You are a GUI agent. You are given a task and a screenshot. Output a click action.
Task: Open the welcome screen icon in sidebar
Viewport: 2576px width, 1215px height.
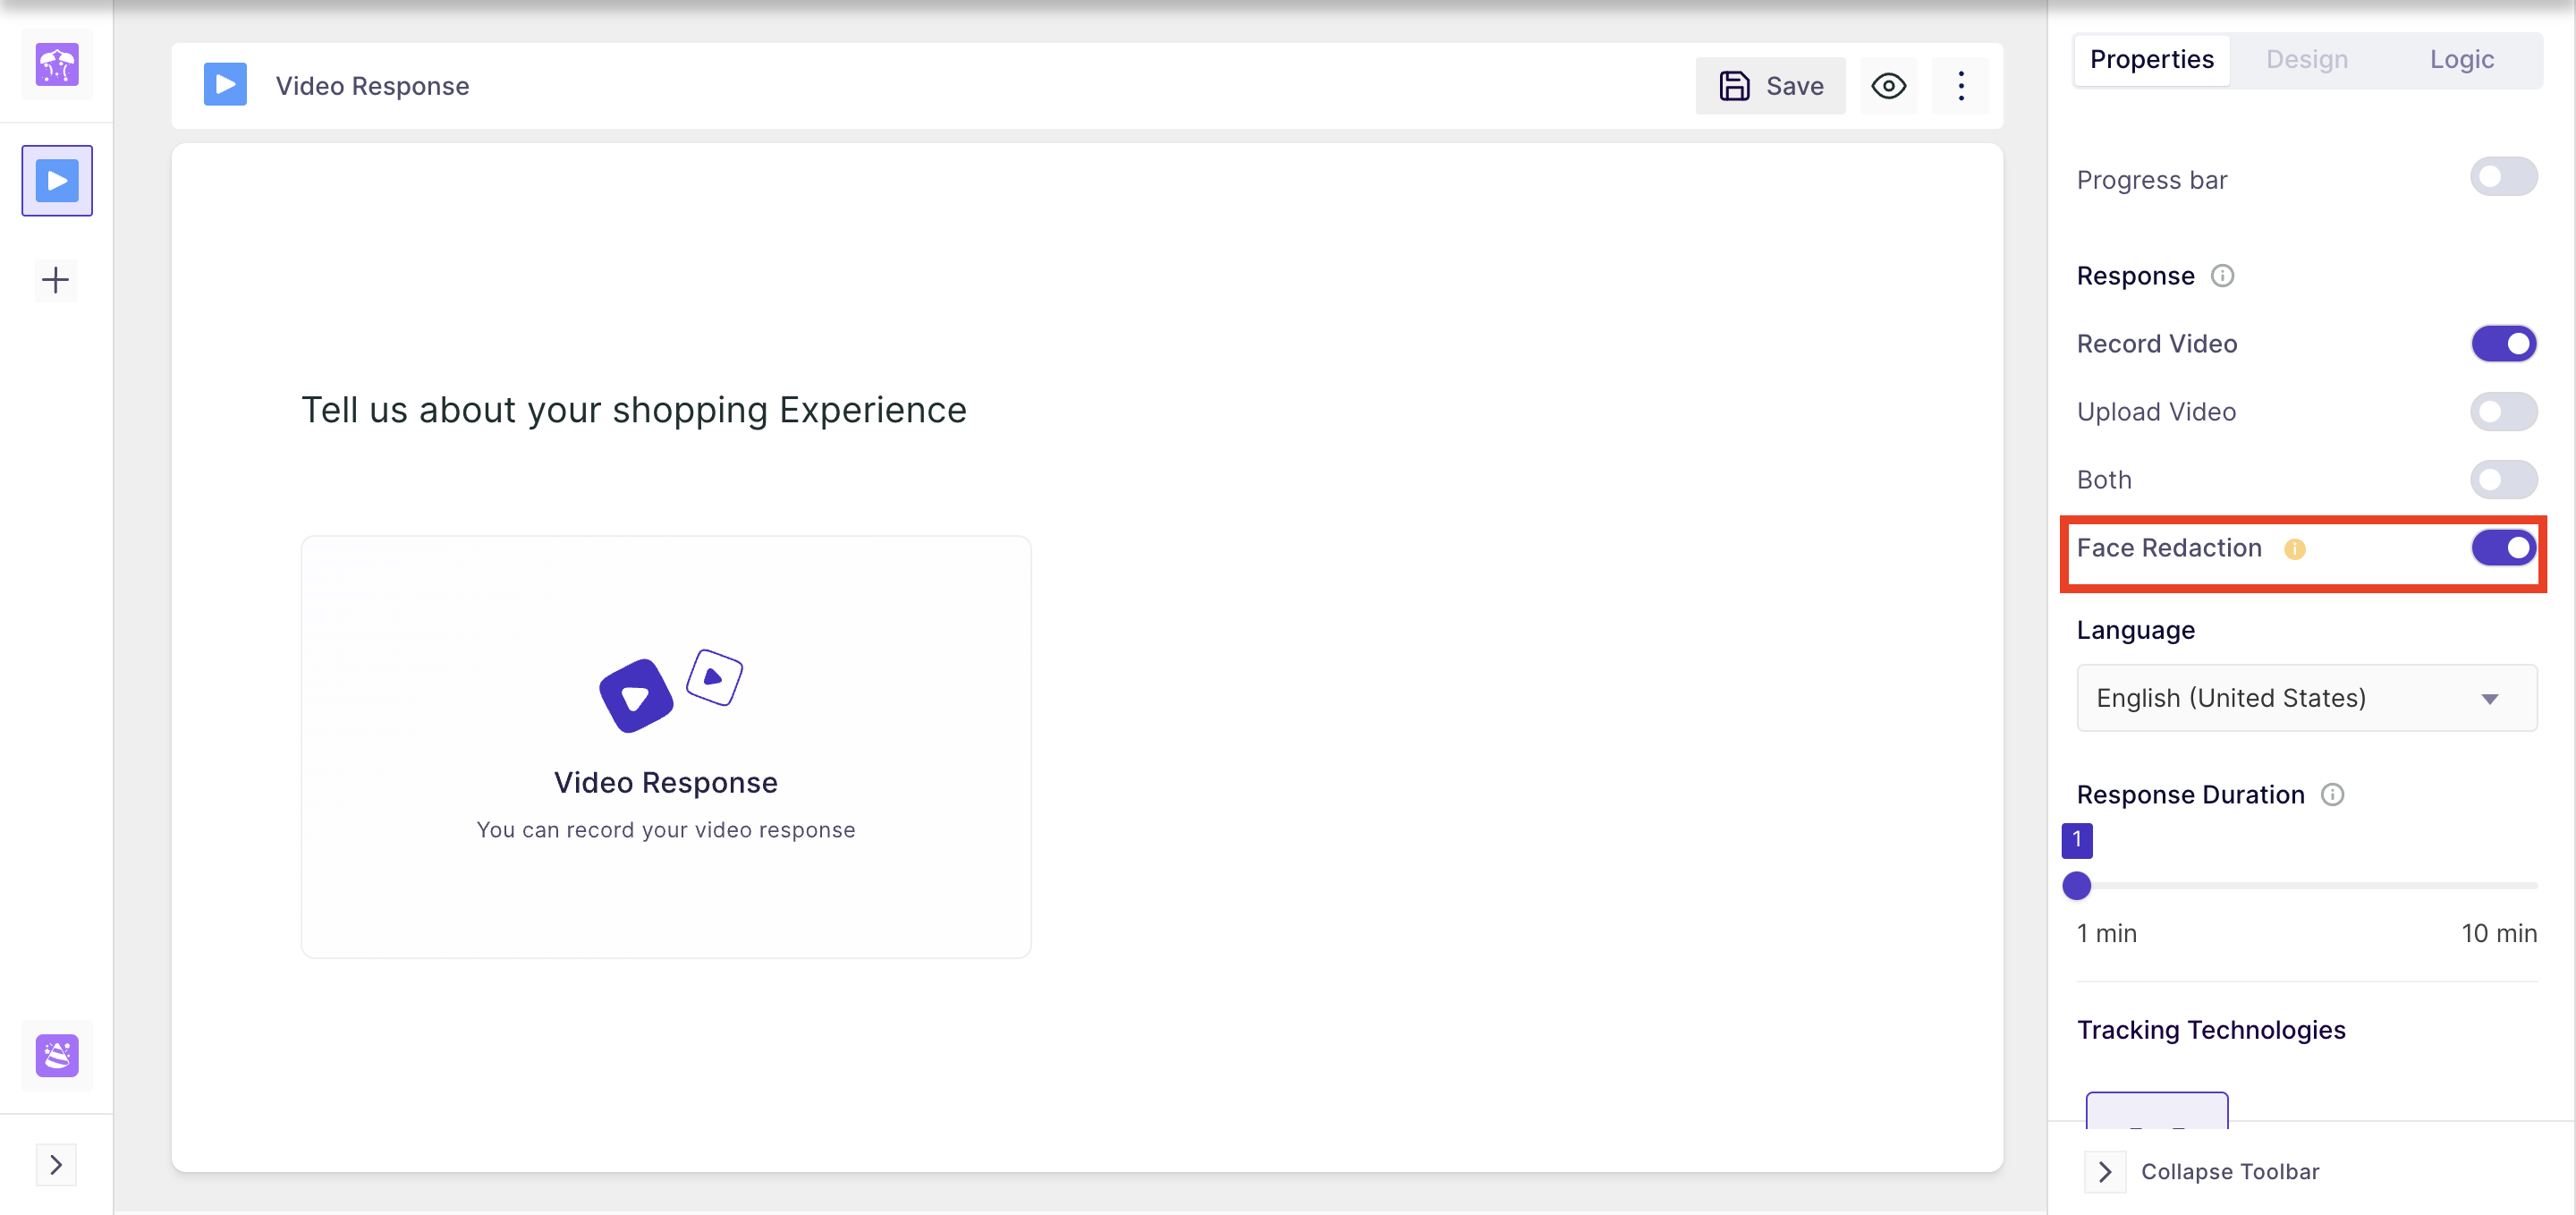tap(57, 65)
